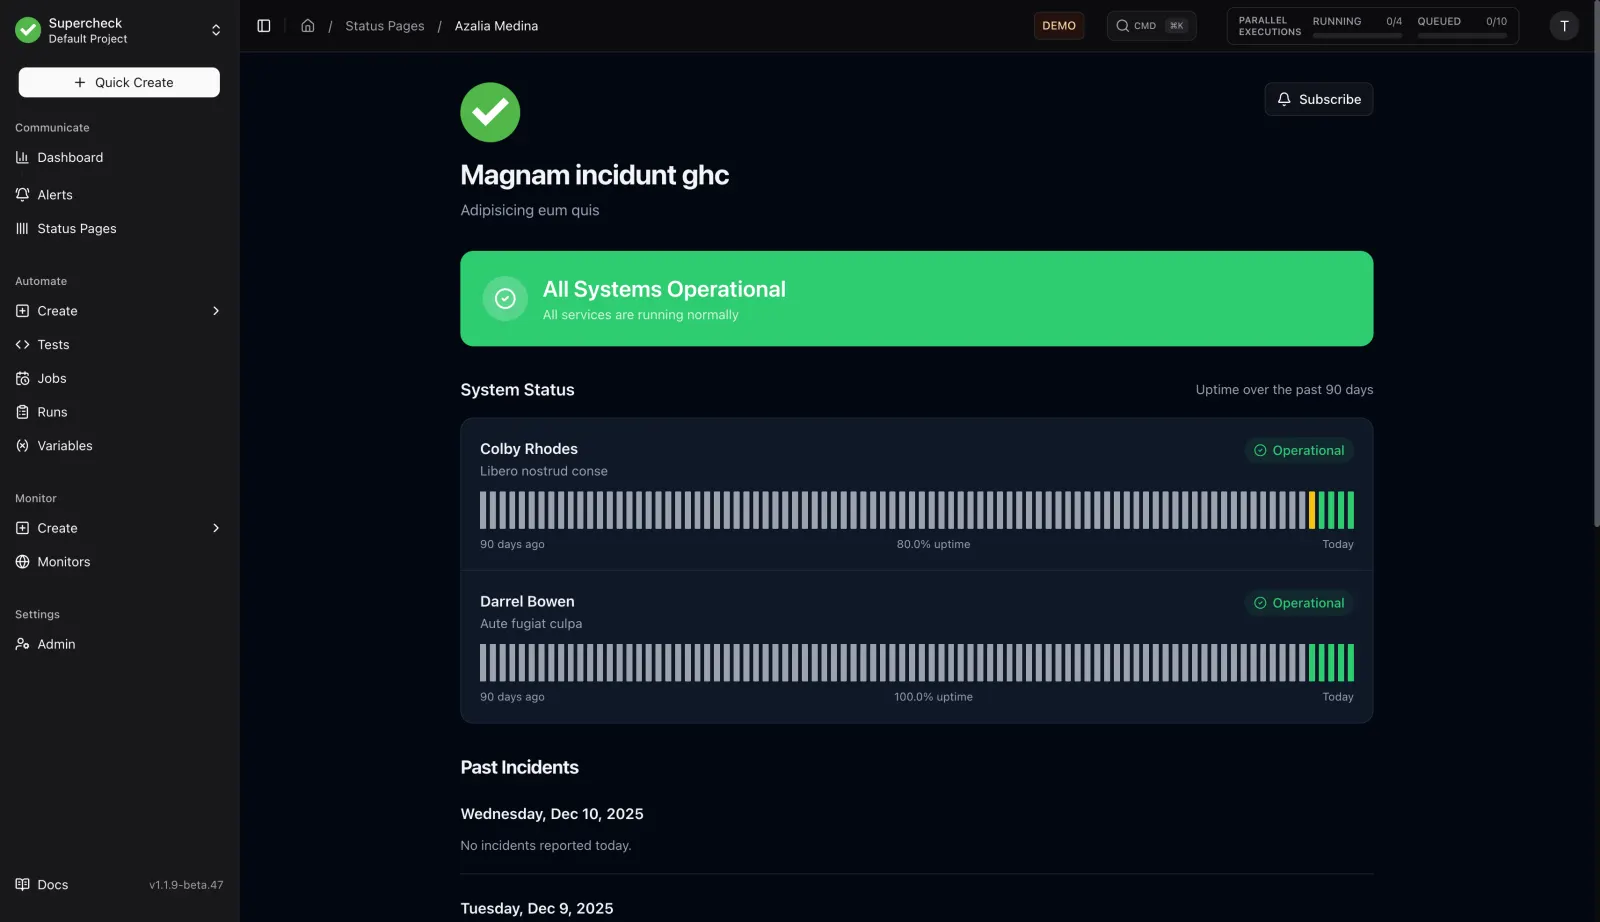Open the CMD search box
Image resolution: width=1600 pixels, height=922 pixels.
pyautogui.click(x=1151, y=26)
